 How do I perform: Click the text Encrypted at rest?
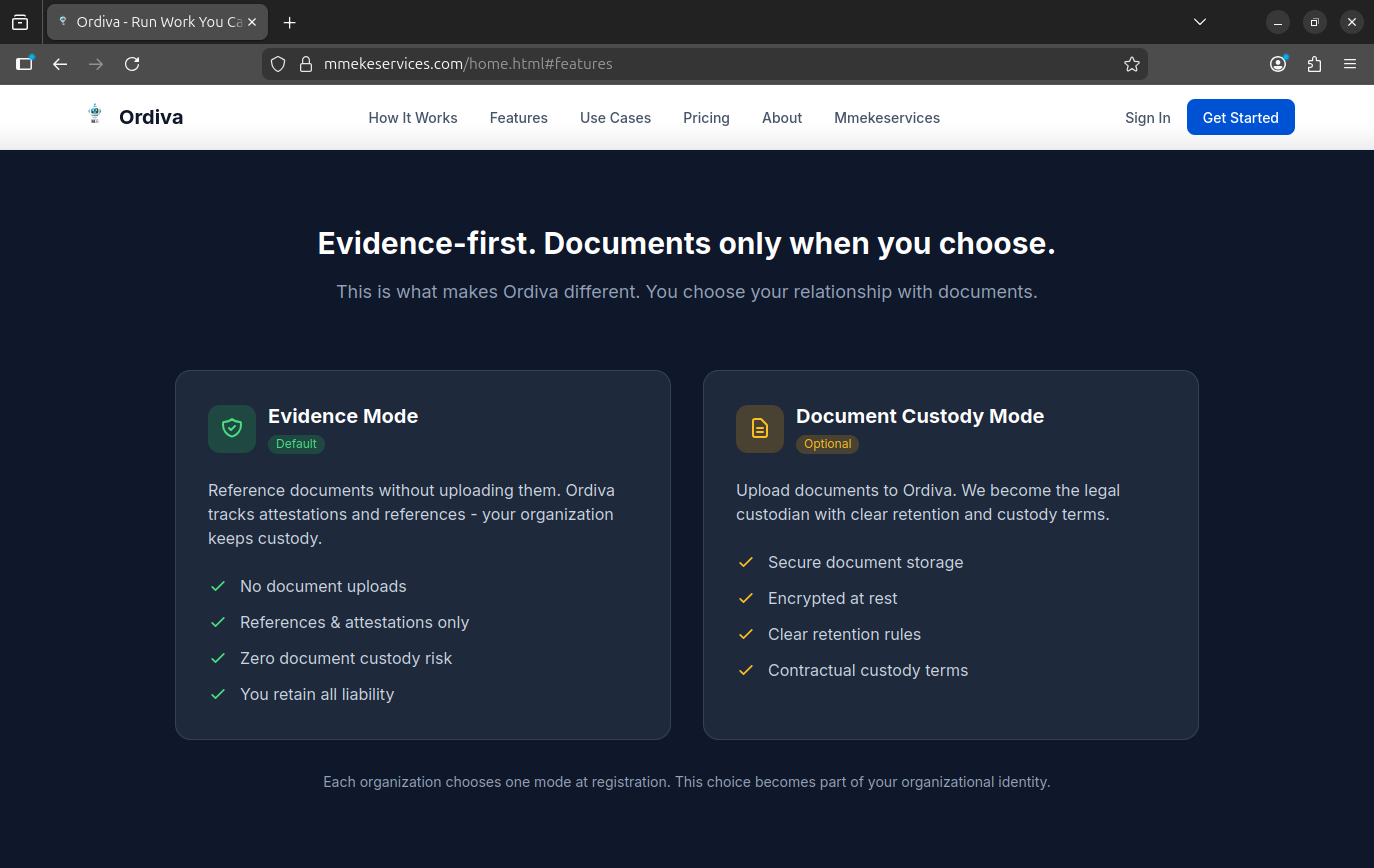pos(832,598)
